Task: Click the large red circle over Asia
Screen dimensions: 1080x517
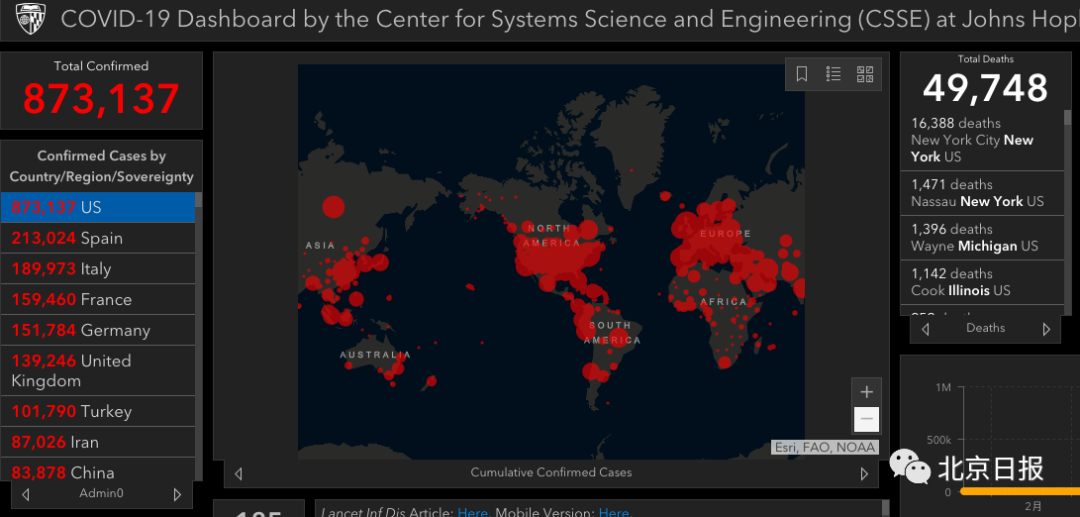Action: (333, 207)
